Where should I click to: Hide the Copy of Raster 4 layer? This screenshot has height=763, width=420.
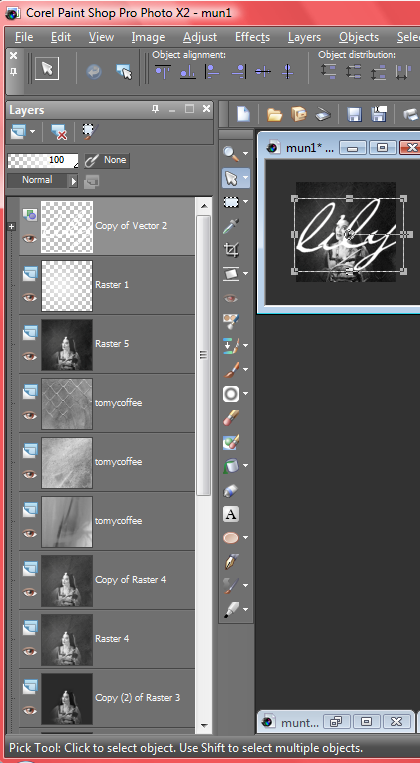[30, 592]
